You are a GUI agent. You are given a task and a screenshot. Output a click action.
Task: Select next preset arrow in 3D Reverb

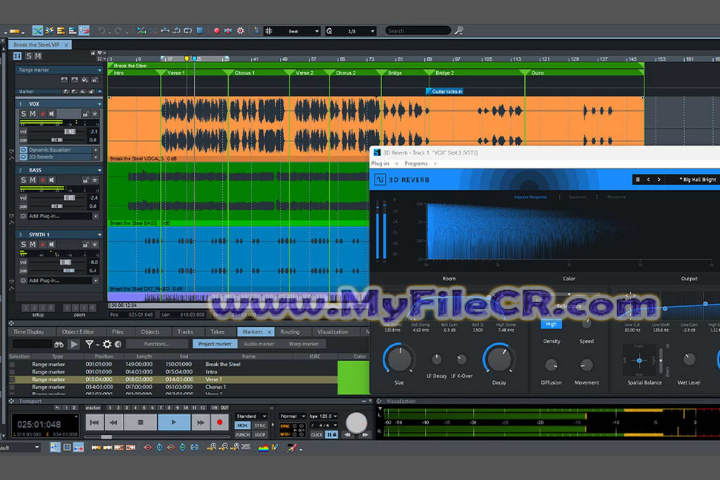pyautogui.click(x=659, y=180)
